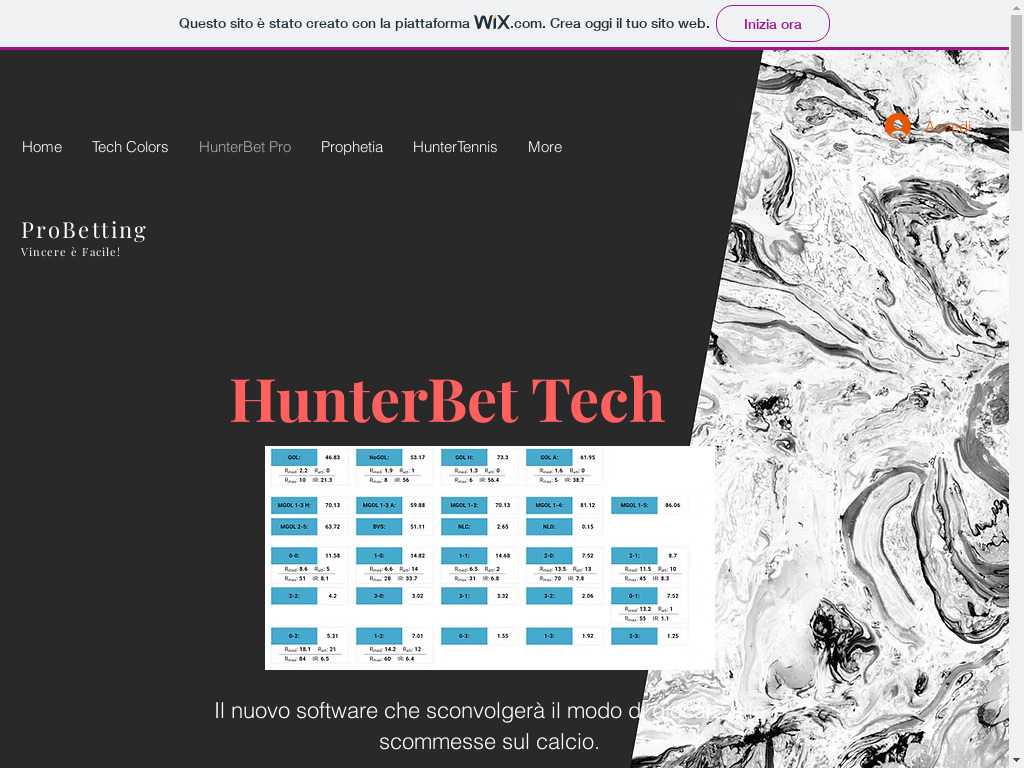
Task: Go to the Home page
Action: click(x=42, y=147)
